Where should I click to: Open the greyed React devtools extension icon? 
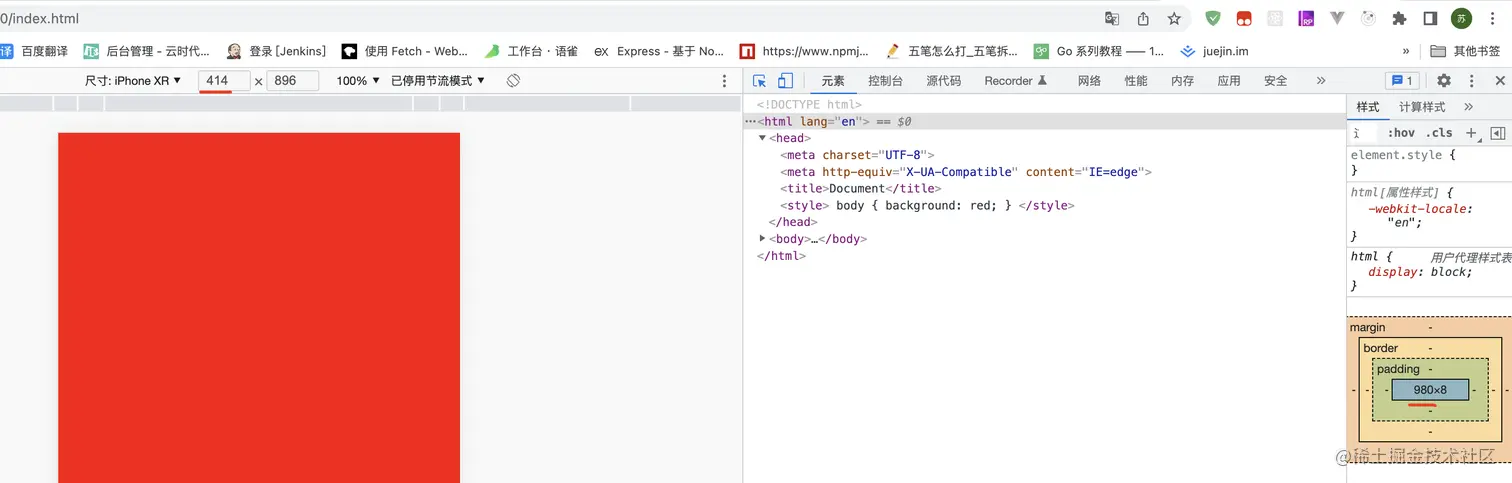click(x=1275, y=18)
